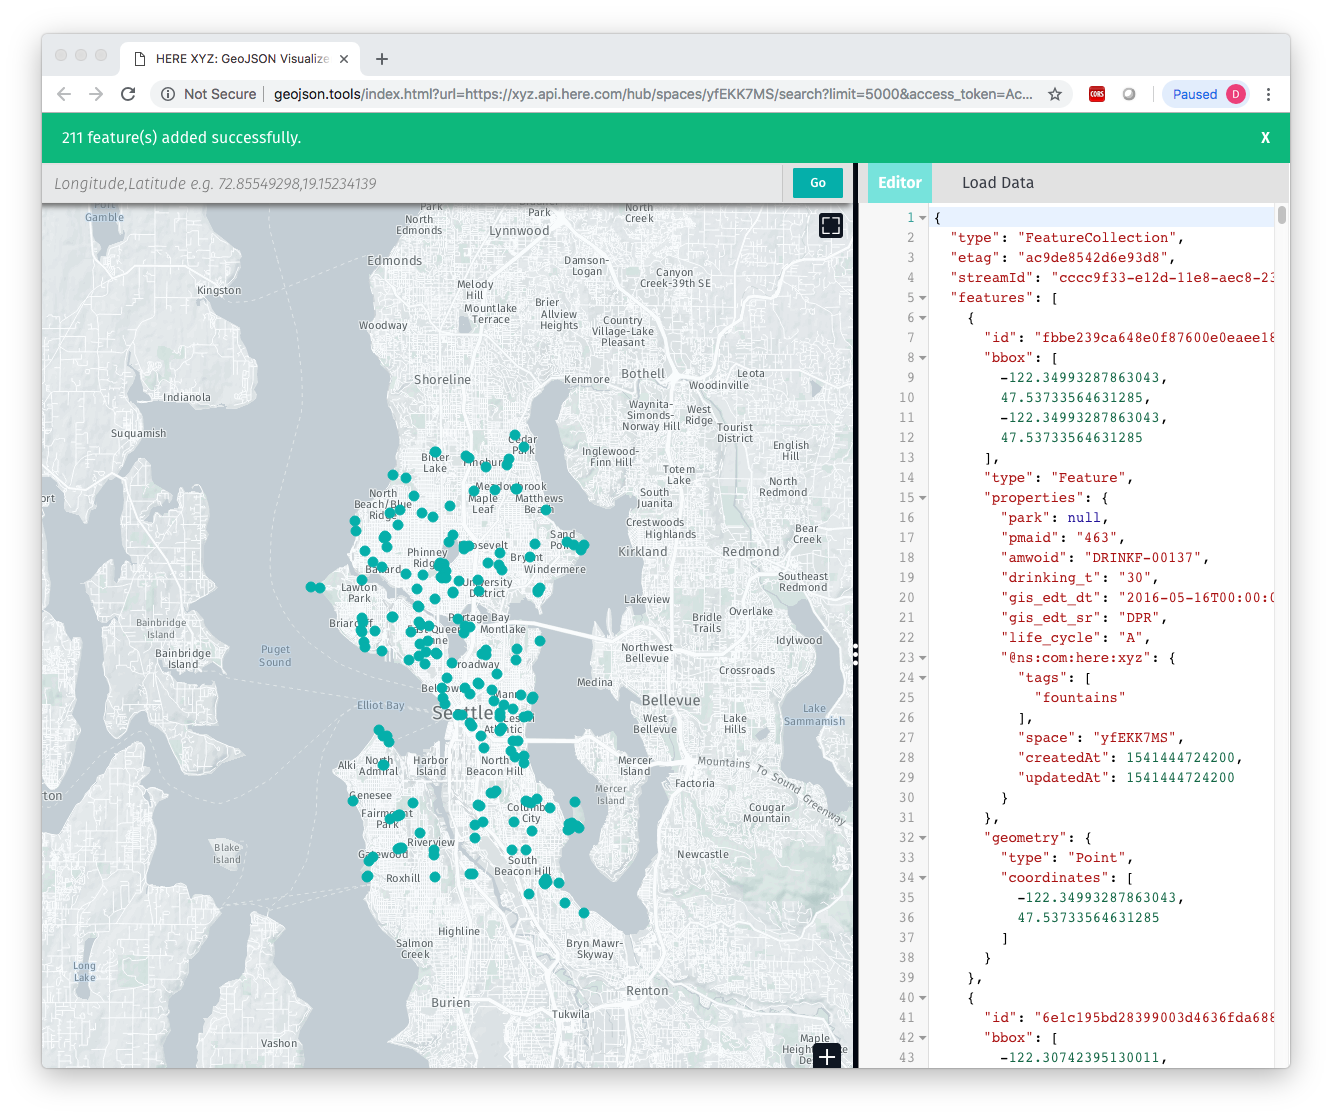Image resolution: width=1332 pixels, height=1118 pixels.
Task: Collapse the geometry fold on line 32
Action: pos(922,838)
